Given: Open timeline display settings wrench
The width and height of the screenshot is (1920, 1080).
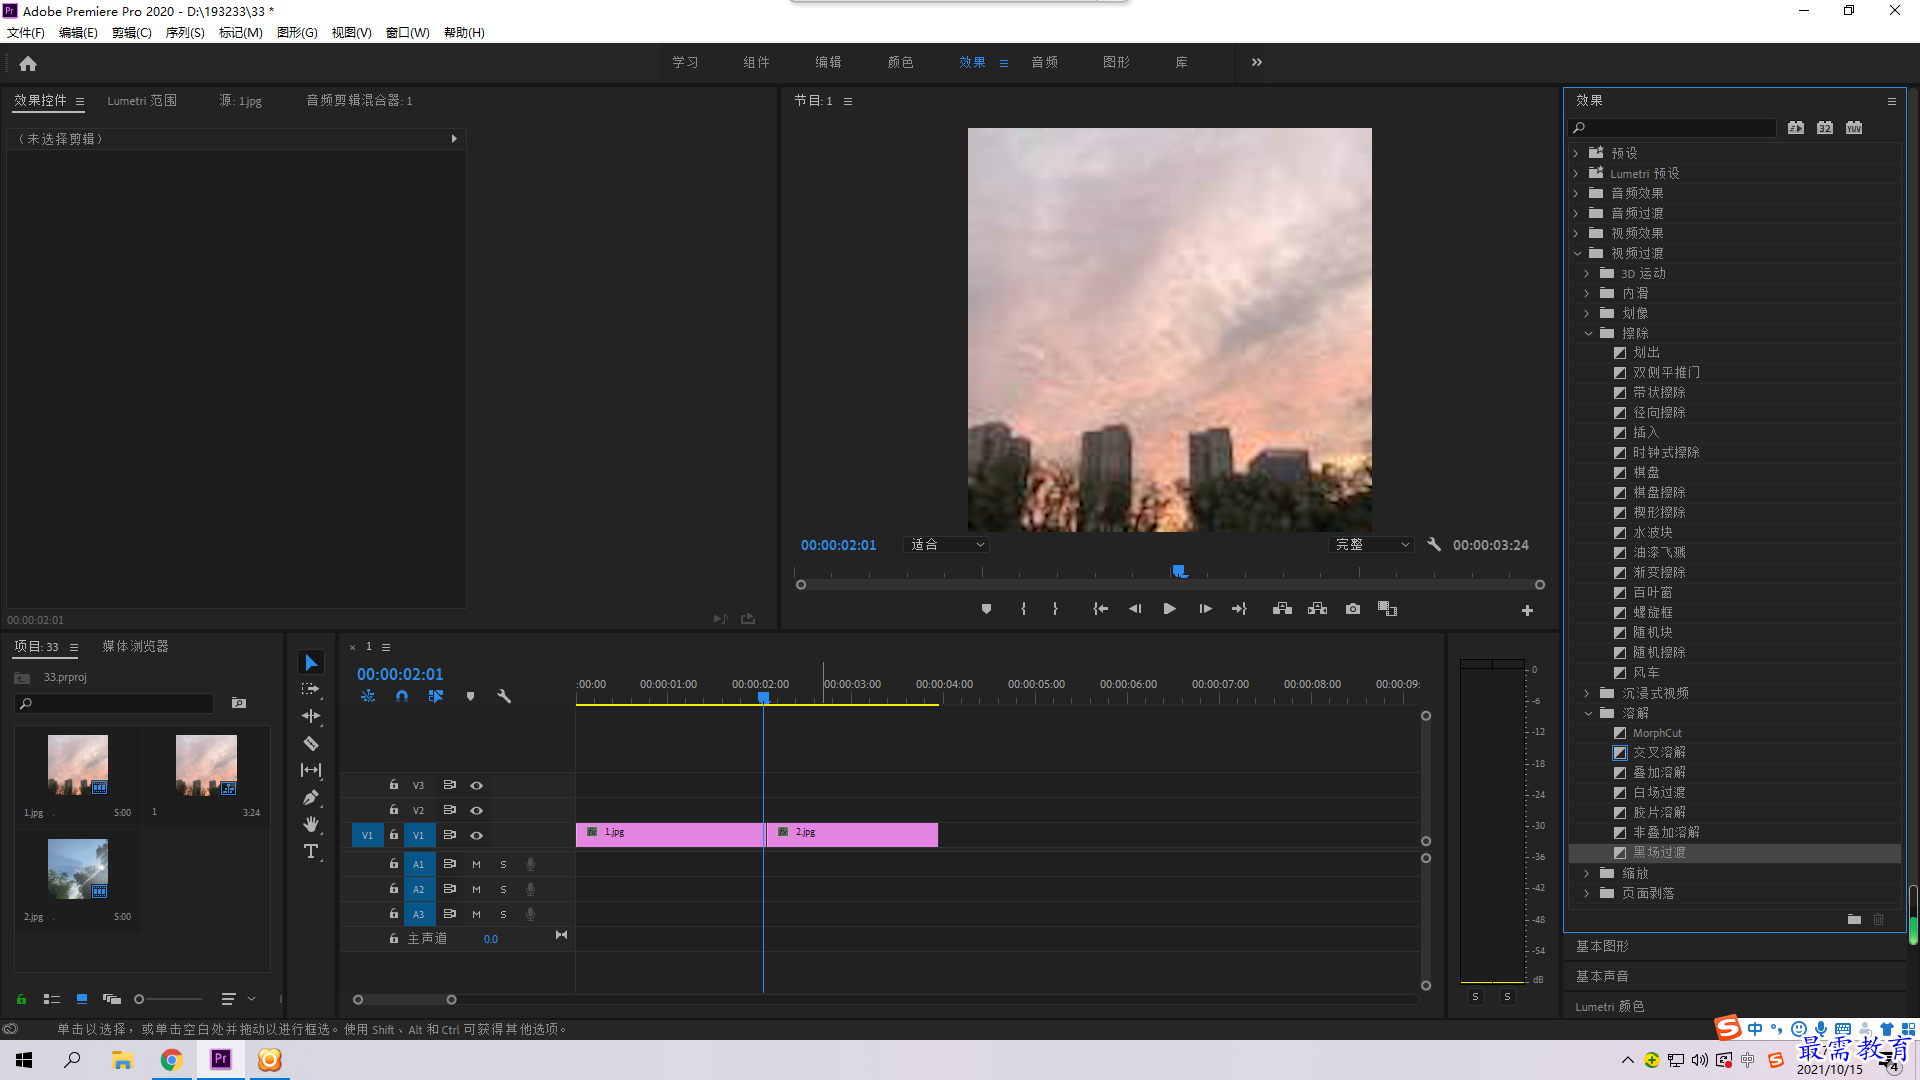Looking at the screenshot, I should (x=504, y=696).
